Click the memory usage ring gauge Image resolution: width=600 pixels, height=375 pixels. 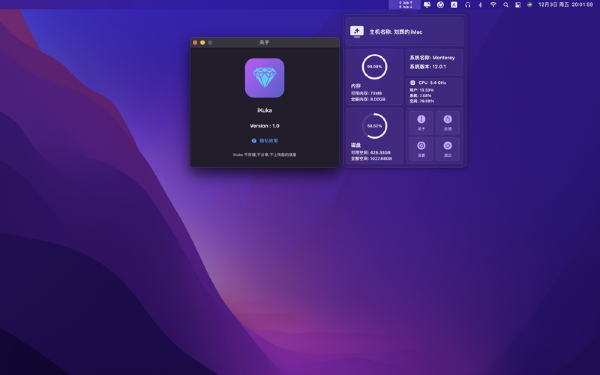(x=374, y=67)
